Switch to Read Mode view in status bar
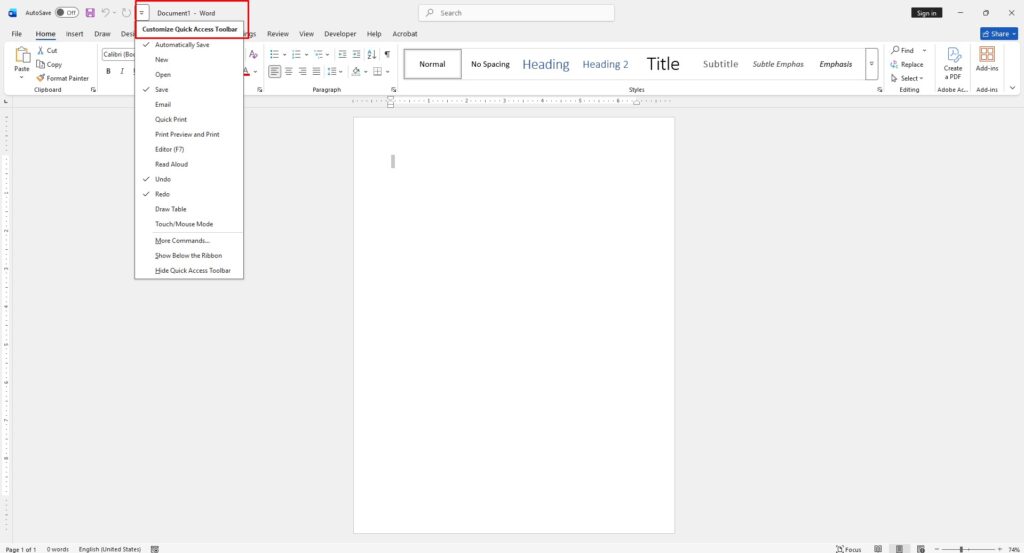Viewport: 1024px width, 553px height. coord(878,549)
